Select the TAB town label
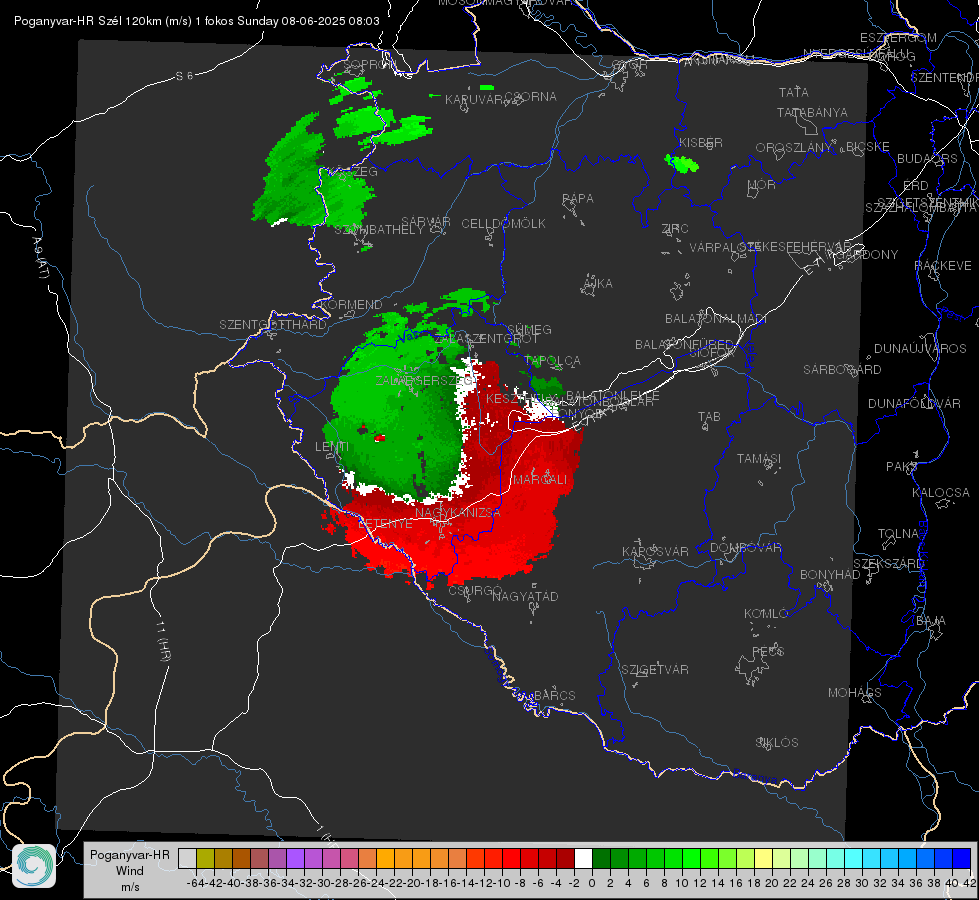 tap(709, 417)
